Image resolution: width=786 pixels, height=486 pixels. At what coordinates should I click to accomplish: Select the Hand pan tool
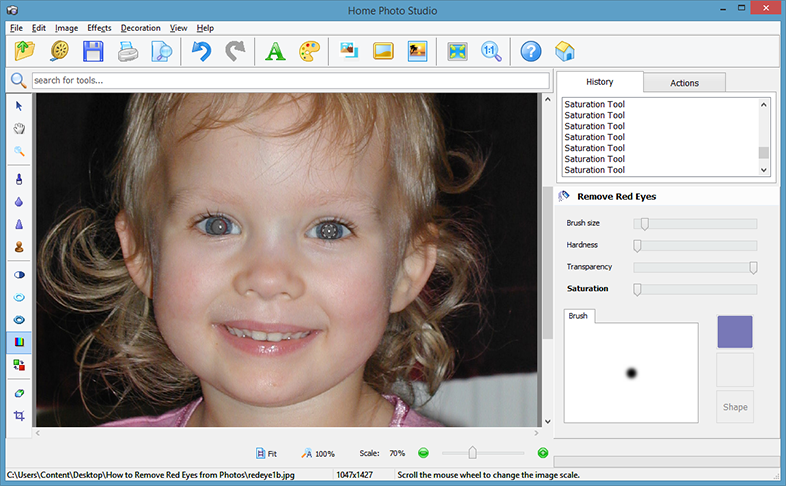19,129
